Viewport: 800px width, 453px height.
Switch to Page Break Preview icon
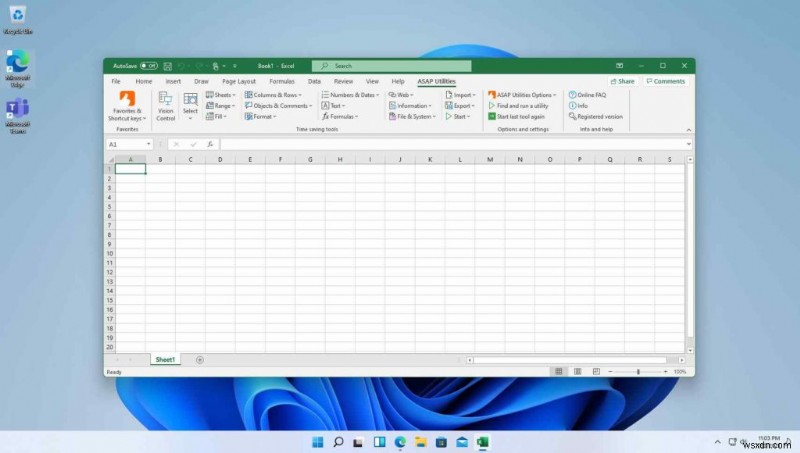(x=596, y=372)
